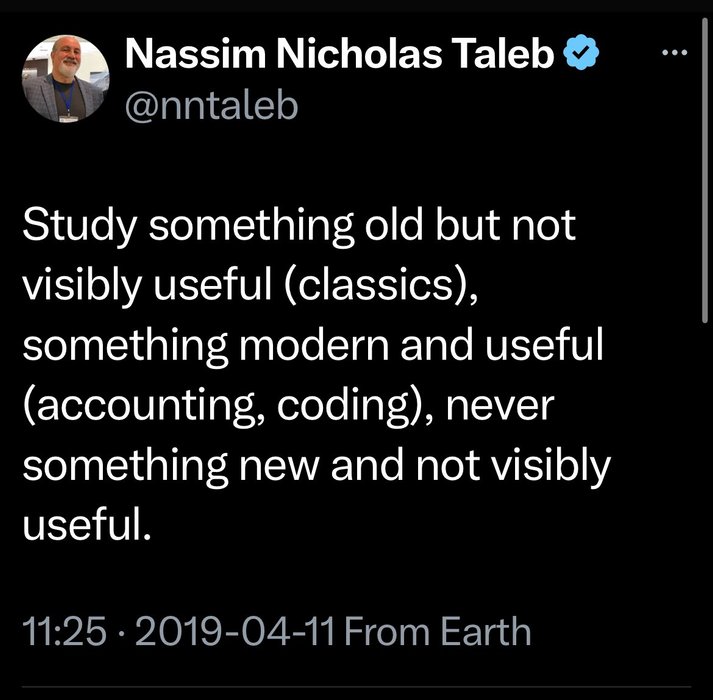Click the display name Nassim Nicholas Taleb
The width and height of the screenshot is (713, 700).
tap(340, 57)
